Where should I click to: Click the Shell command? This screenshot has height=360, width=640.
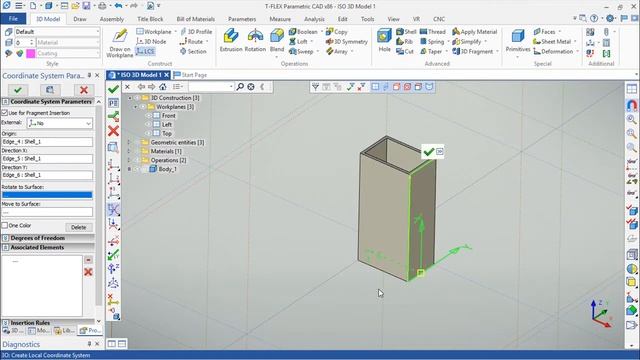[x=407, y=31]
